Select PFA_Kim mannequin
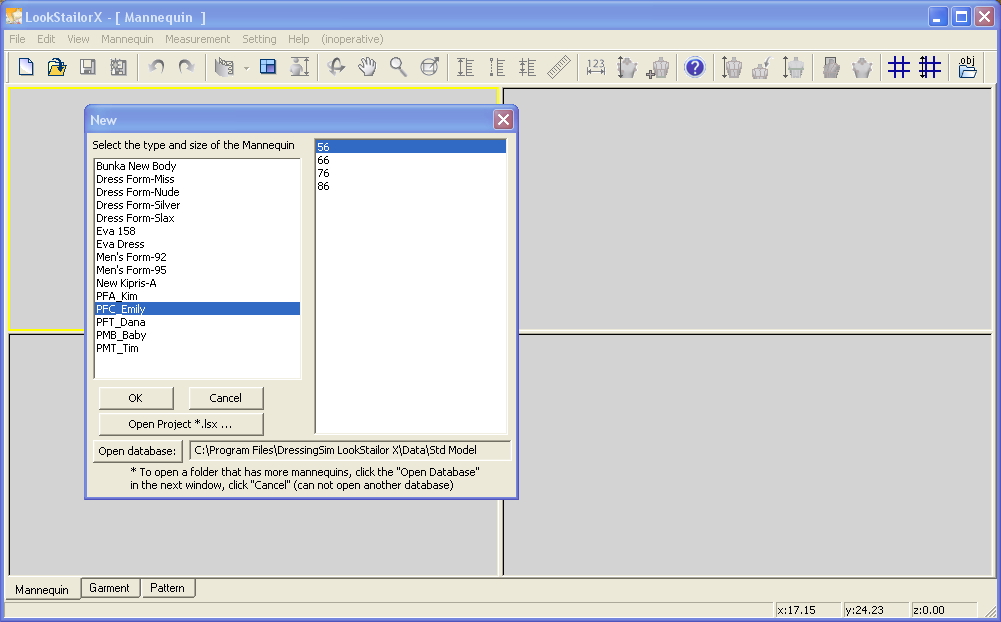This screenshot has height=622, width=1001. tap(197, 296)
